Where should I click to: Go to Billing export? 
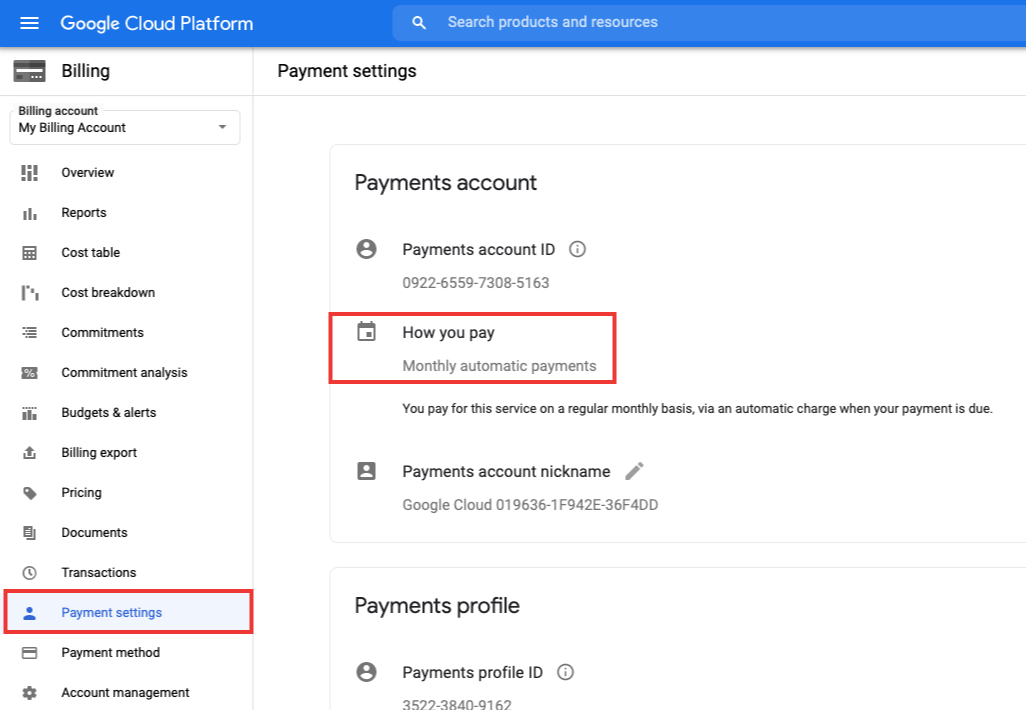(100, 453)
